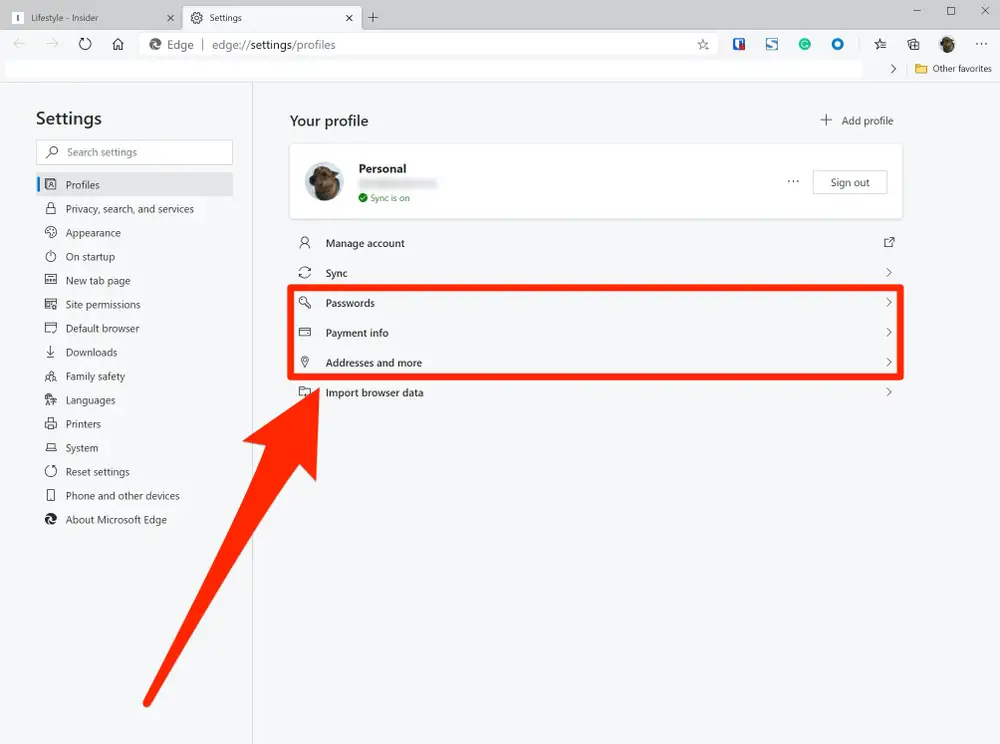Open Family safety settings
1000x744 pixels.
pyautogui.click(x=135, y=376)
